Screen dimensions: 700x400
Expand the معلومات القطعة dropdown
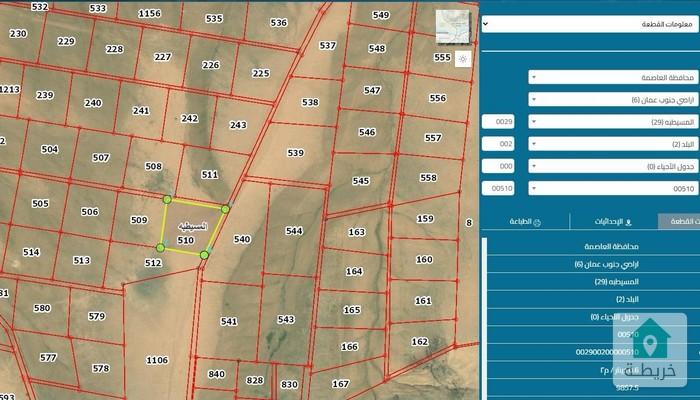pyautogui.click(x=590, y=24)
